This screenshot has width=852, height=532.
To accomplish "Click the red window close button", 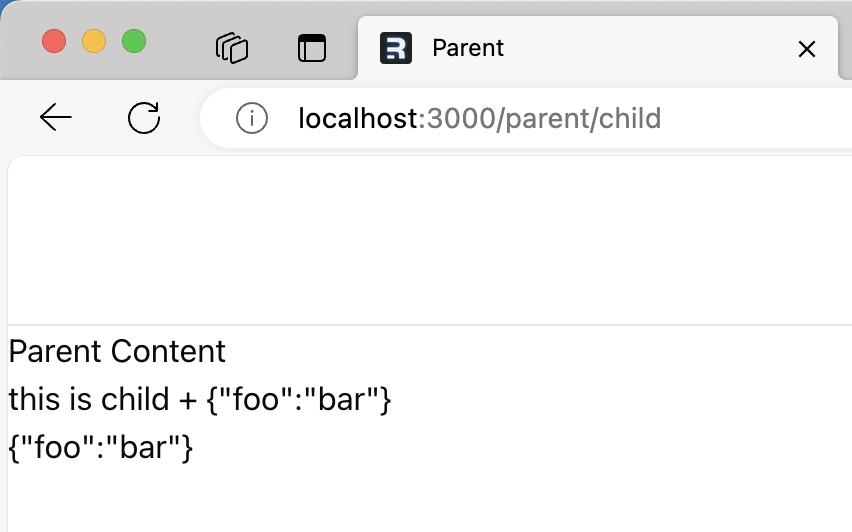I will pyautogui.click(x=54, y=41).
